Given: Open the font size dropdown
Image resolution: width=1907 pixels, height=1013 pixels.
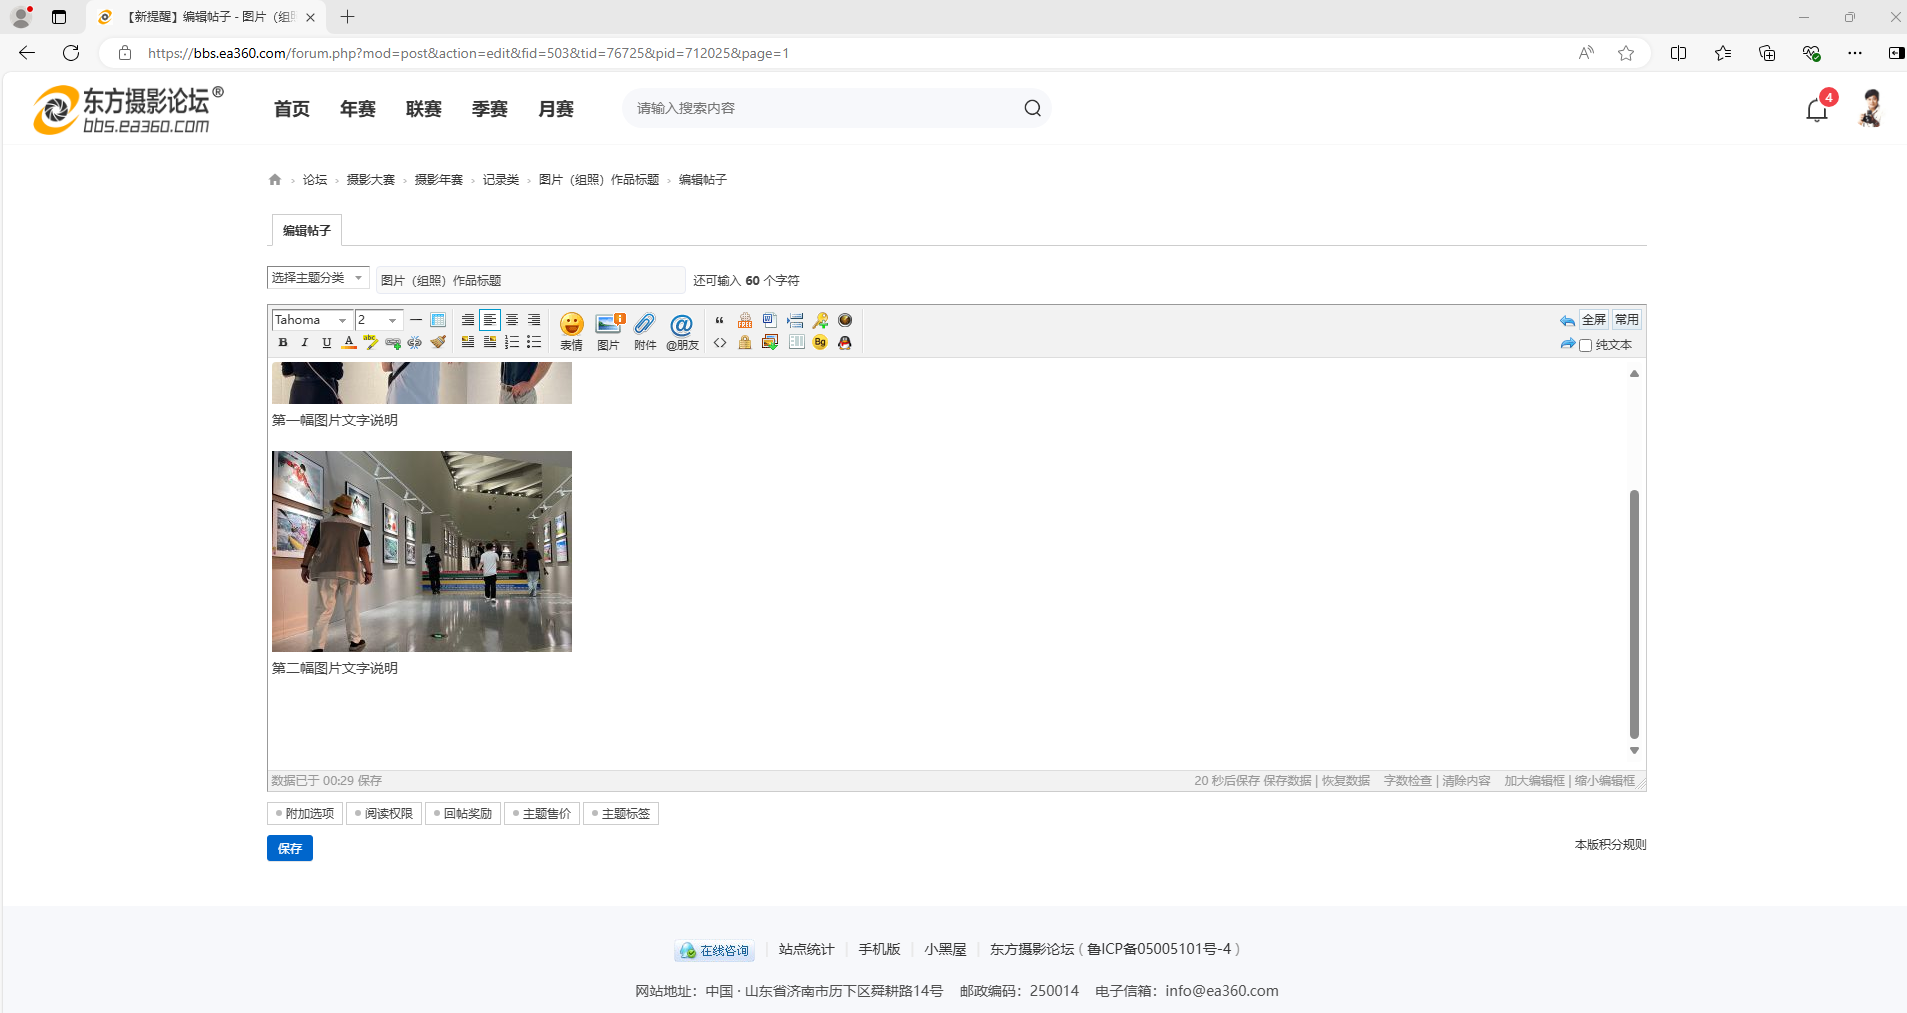Looking at the screenshot, I should [379, 320].
